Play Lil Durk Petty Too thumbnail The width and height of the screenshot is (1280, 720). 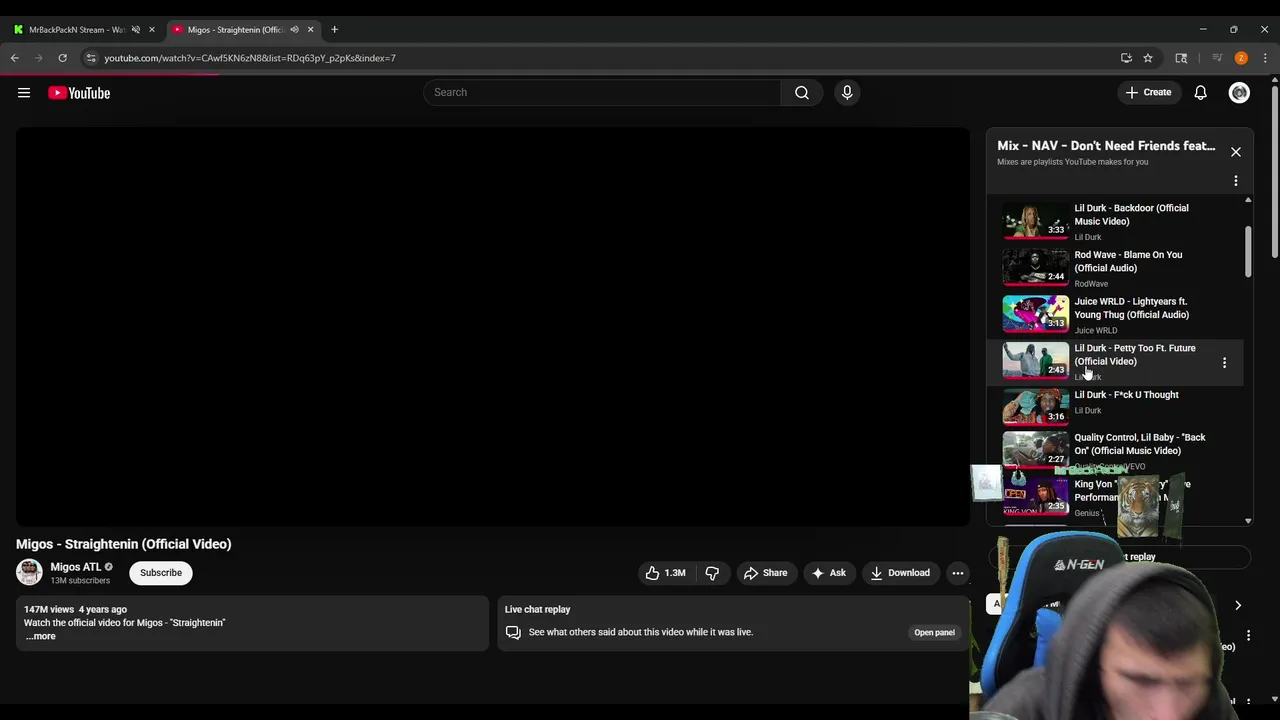(x=1035, y=361)
